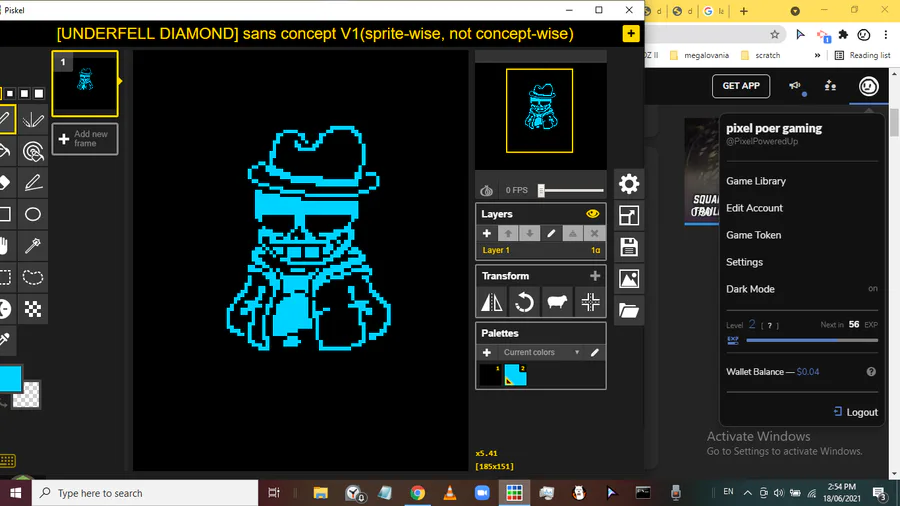900x506 pixels.
Task: Select black palette color 1
Action: tap(490, 375)
